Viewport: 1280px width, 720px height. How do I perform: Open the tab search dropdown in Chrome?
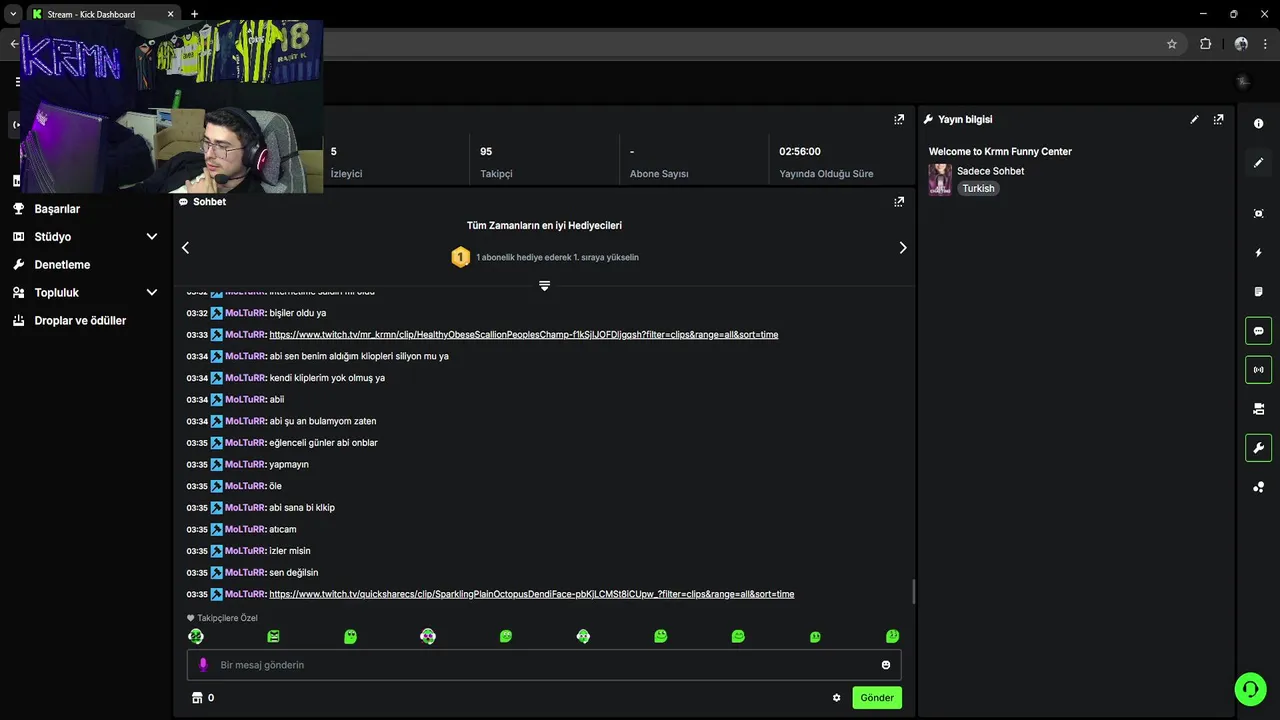tap(12, 14)
